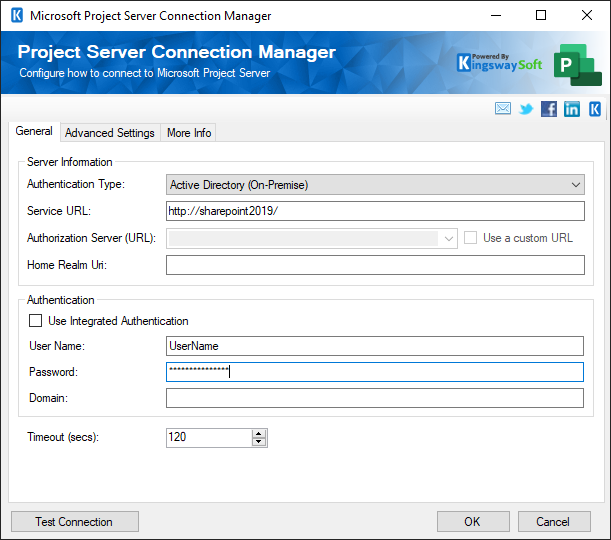Open the LinkedIn icon link

(x=572, y=109)
